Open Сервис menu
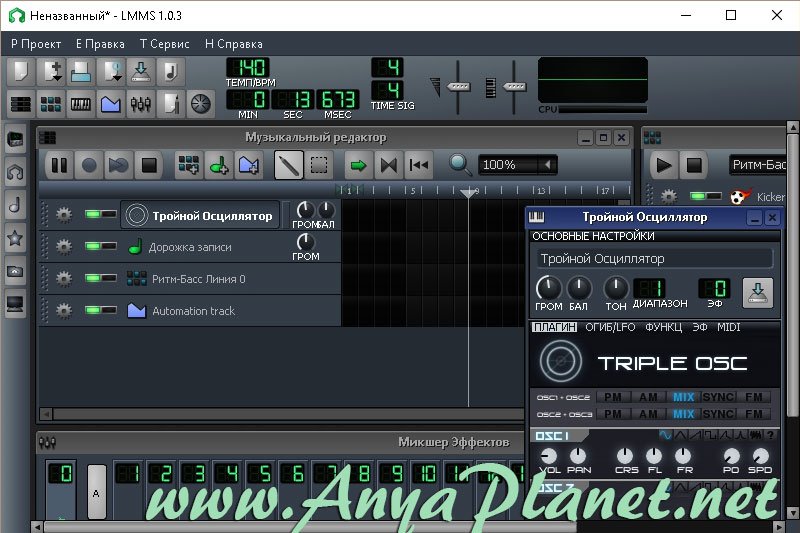The width and height of the screenshot is (800, 533). pos(165,44)
